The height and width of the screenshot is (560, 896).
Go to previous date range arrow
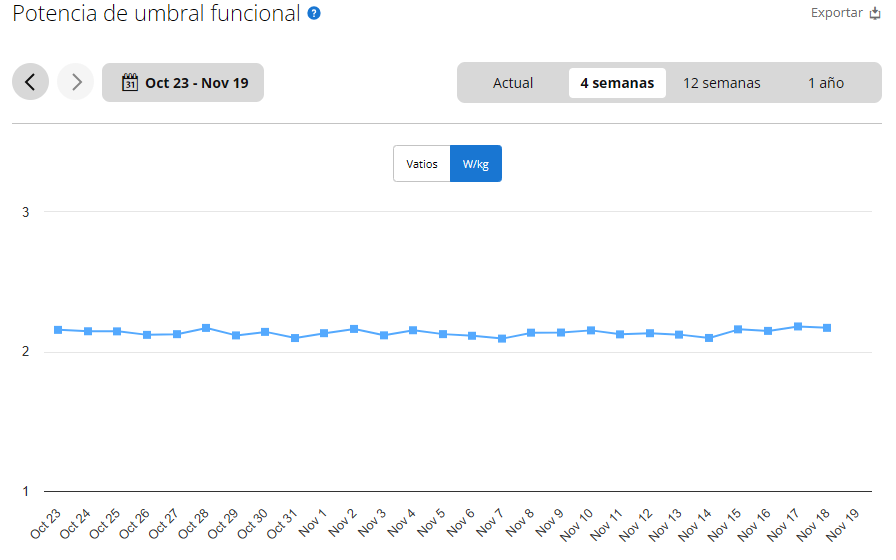[x=30, y=82]
